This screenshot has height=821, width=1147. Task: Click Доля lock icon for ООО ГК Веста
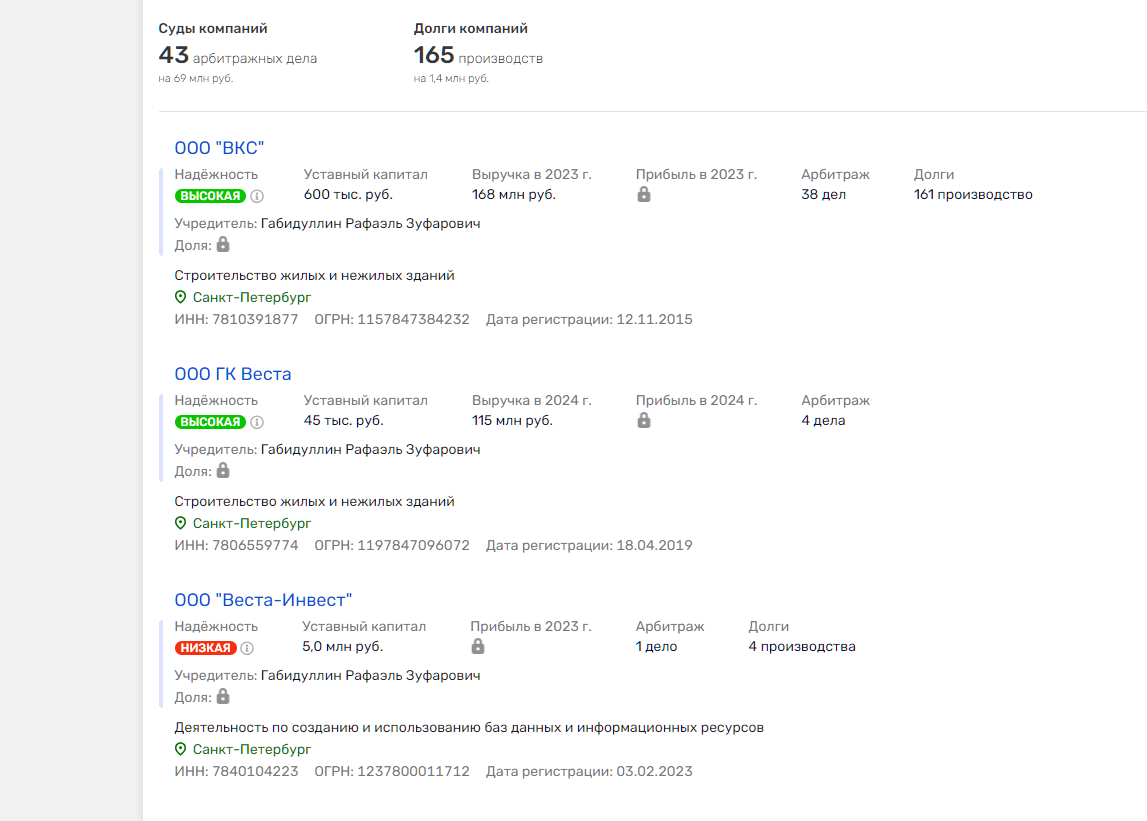click(223, 471)
